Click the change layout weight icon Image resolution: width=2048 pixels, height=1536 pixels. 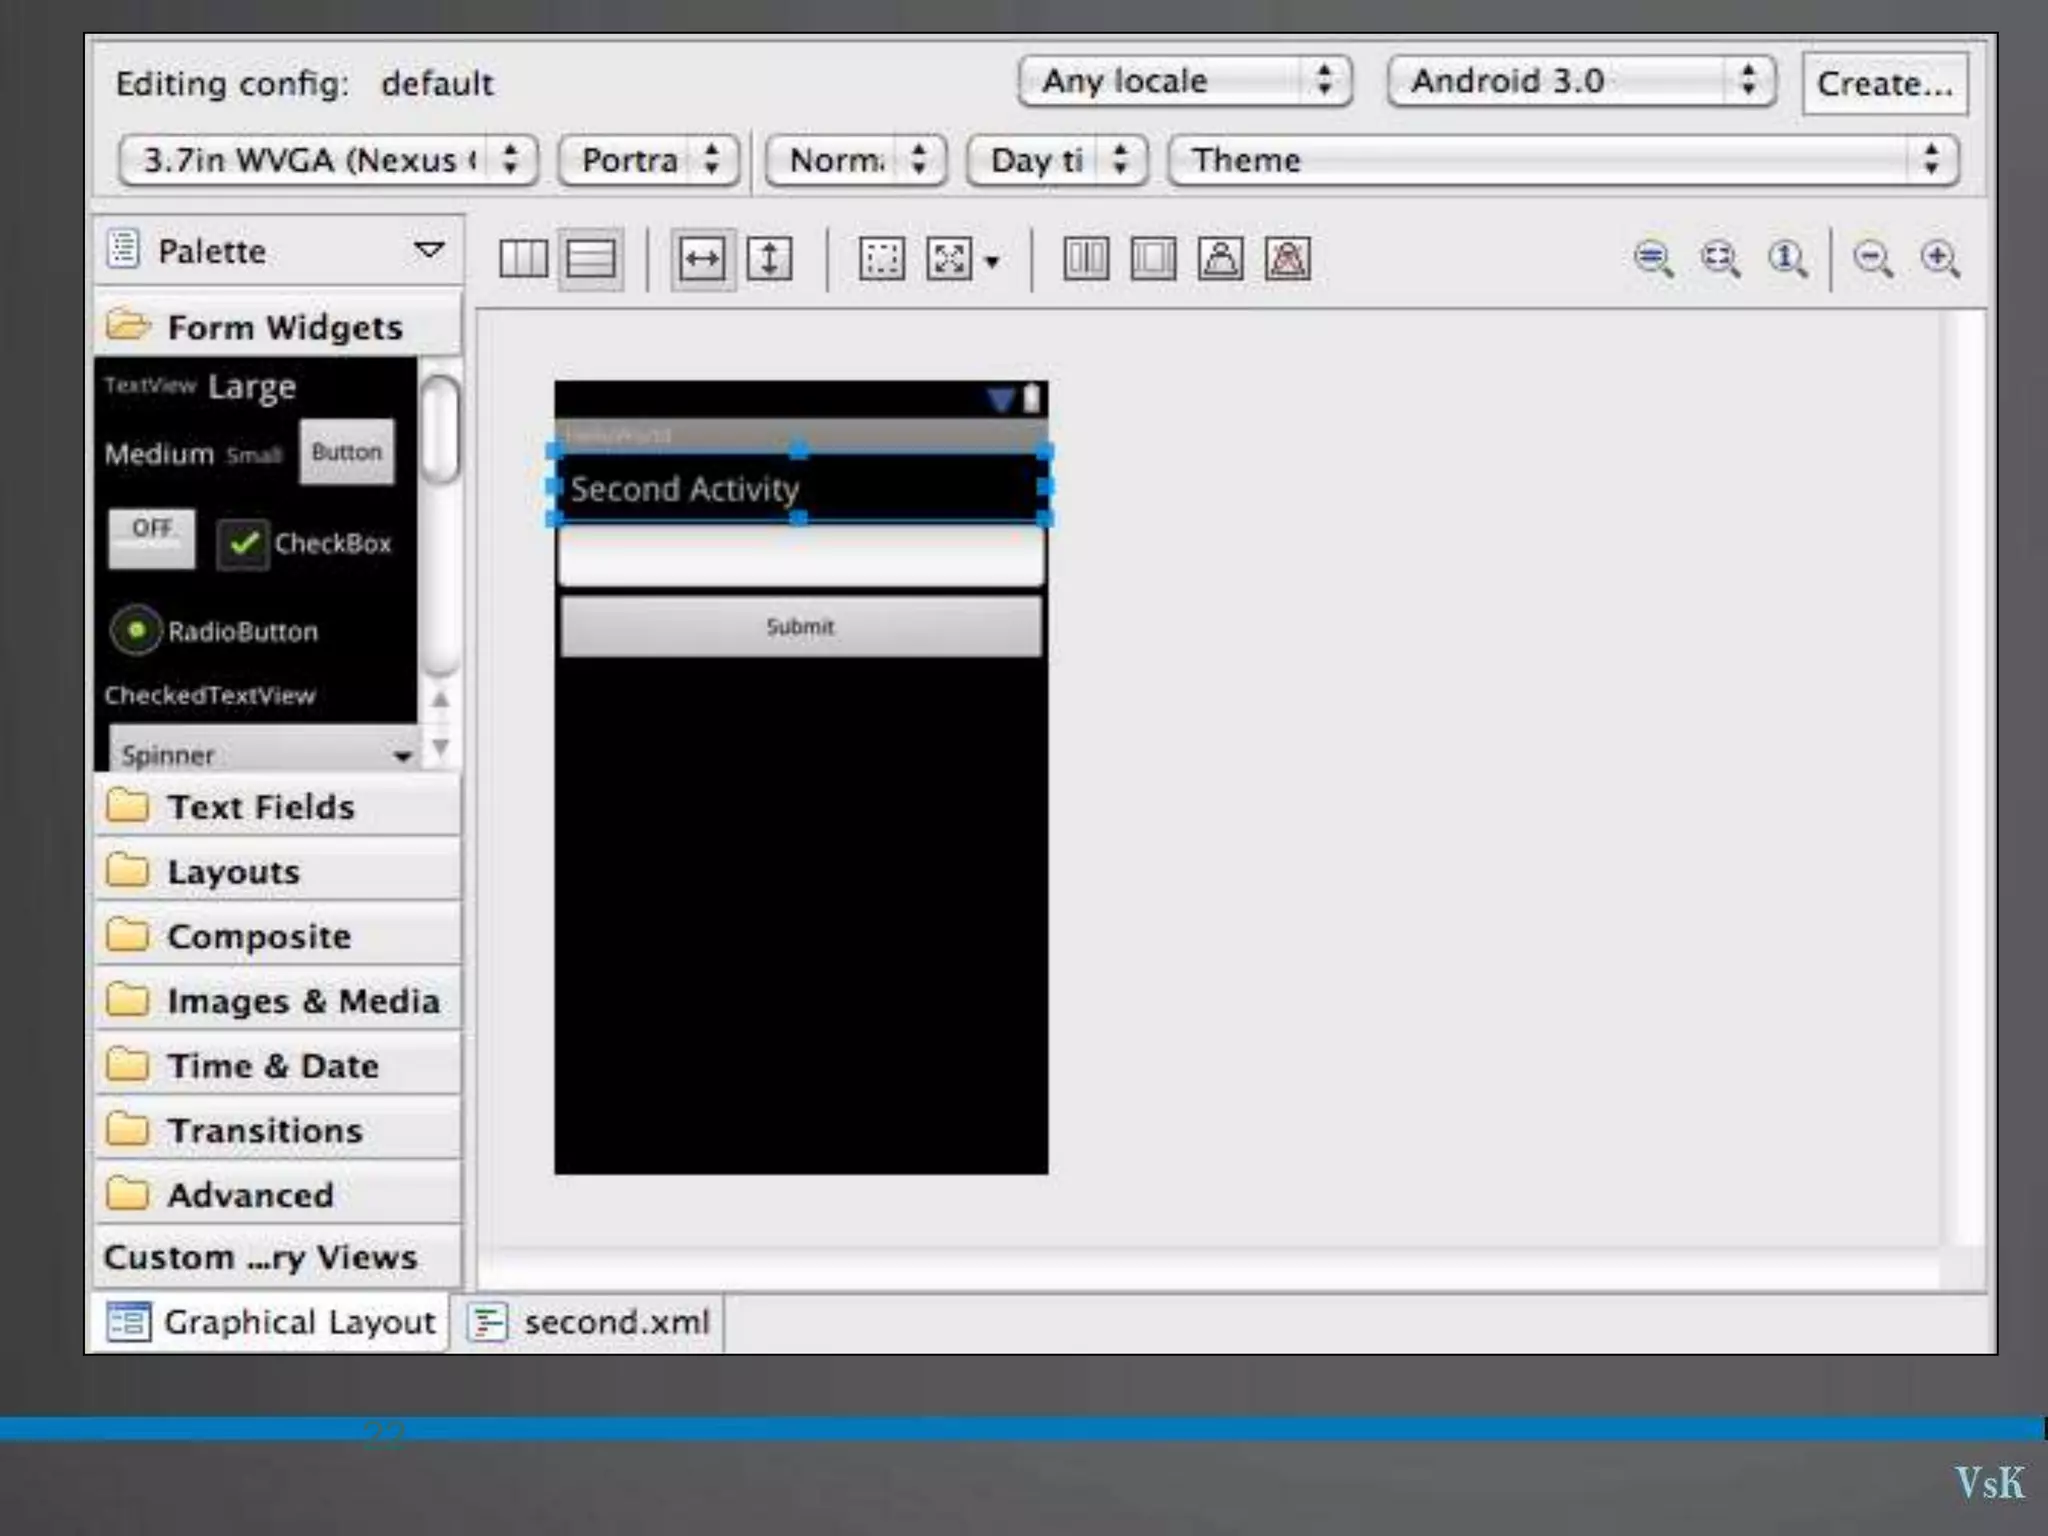tap(1221, 259)
